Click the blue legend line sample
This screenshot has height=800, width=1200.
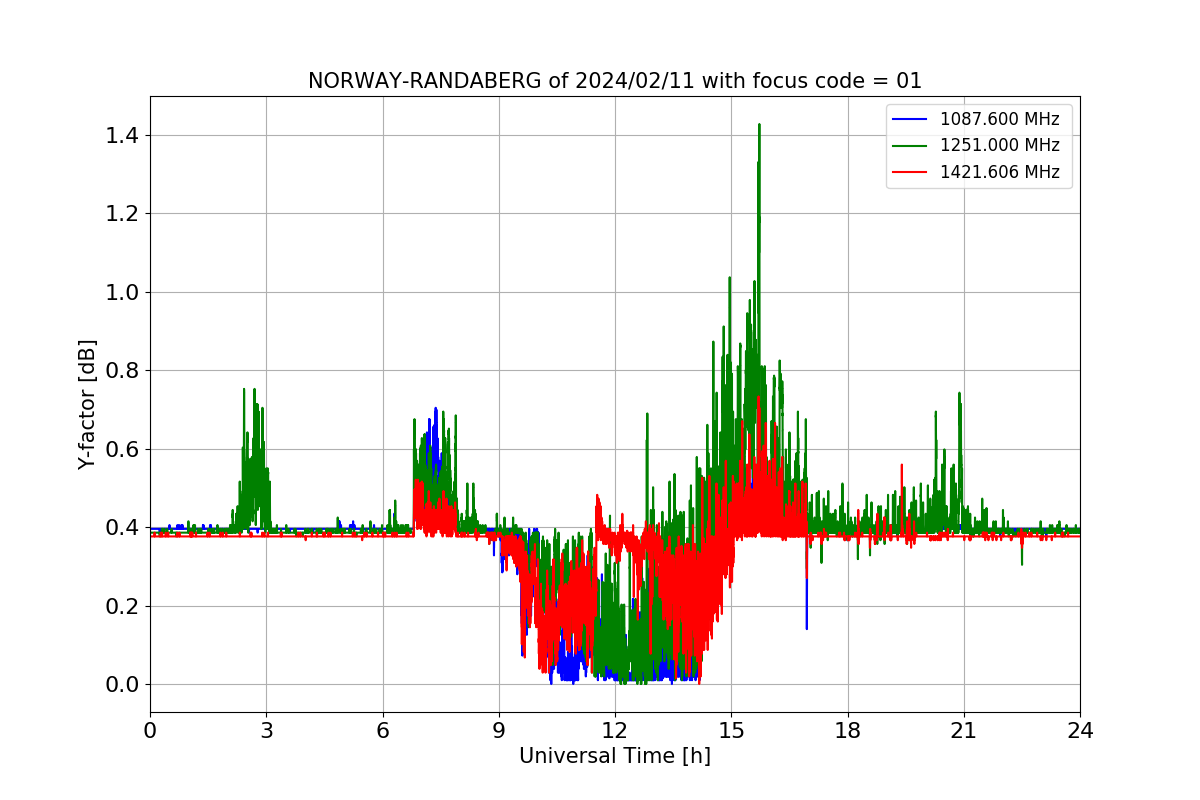[910, 119]
